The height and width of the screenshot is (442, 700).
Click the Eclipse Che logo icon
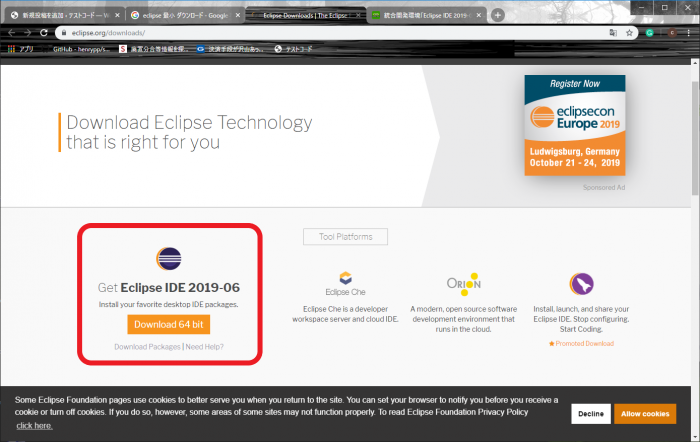click(346, 278)
